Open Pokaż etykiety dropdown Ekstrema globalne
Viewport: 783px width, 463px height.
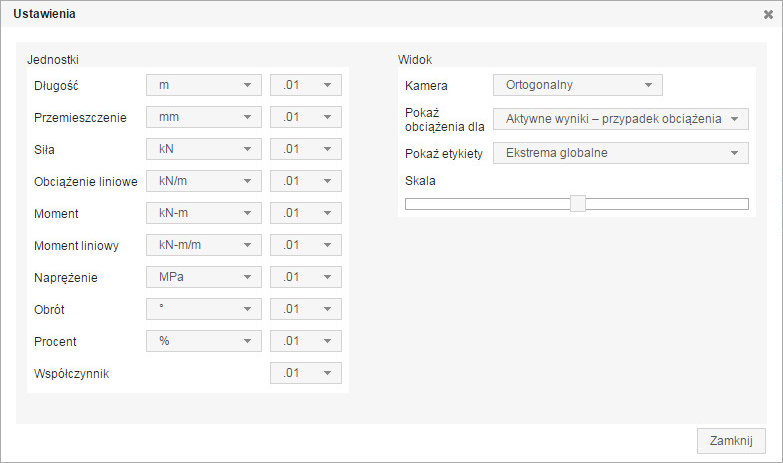(x=620, y=153)
